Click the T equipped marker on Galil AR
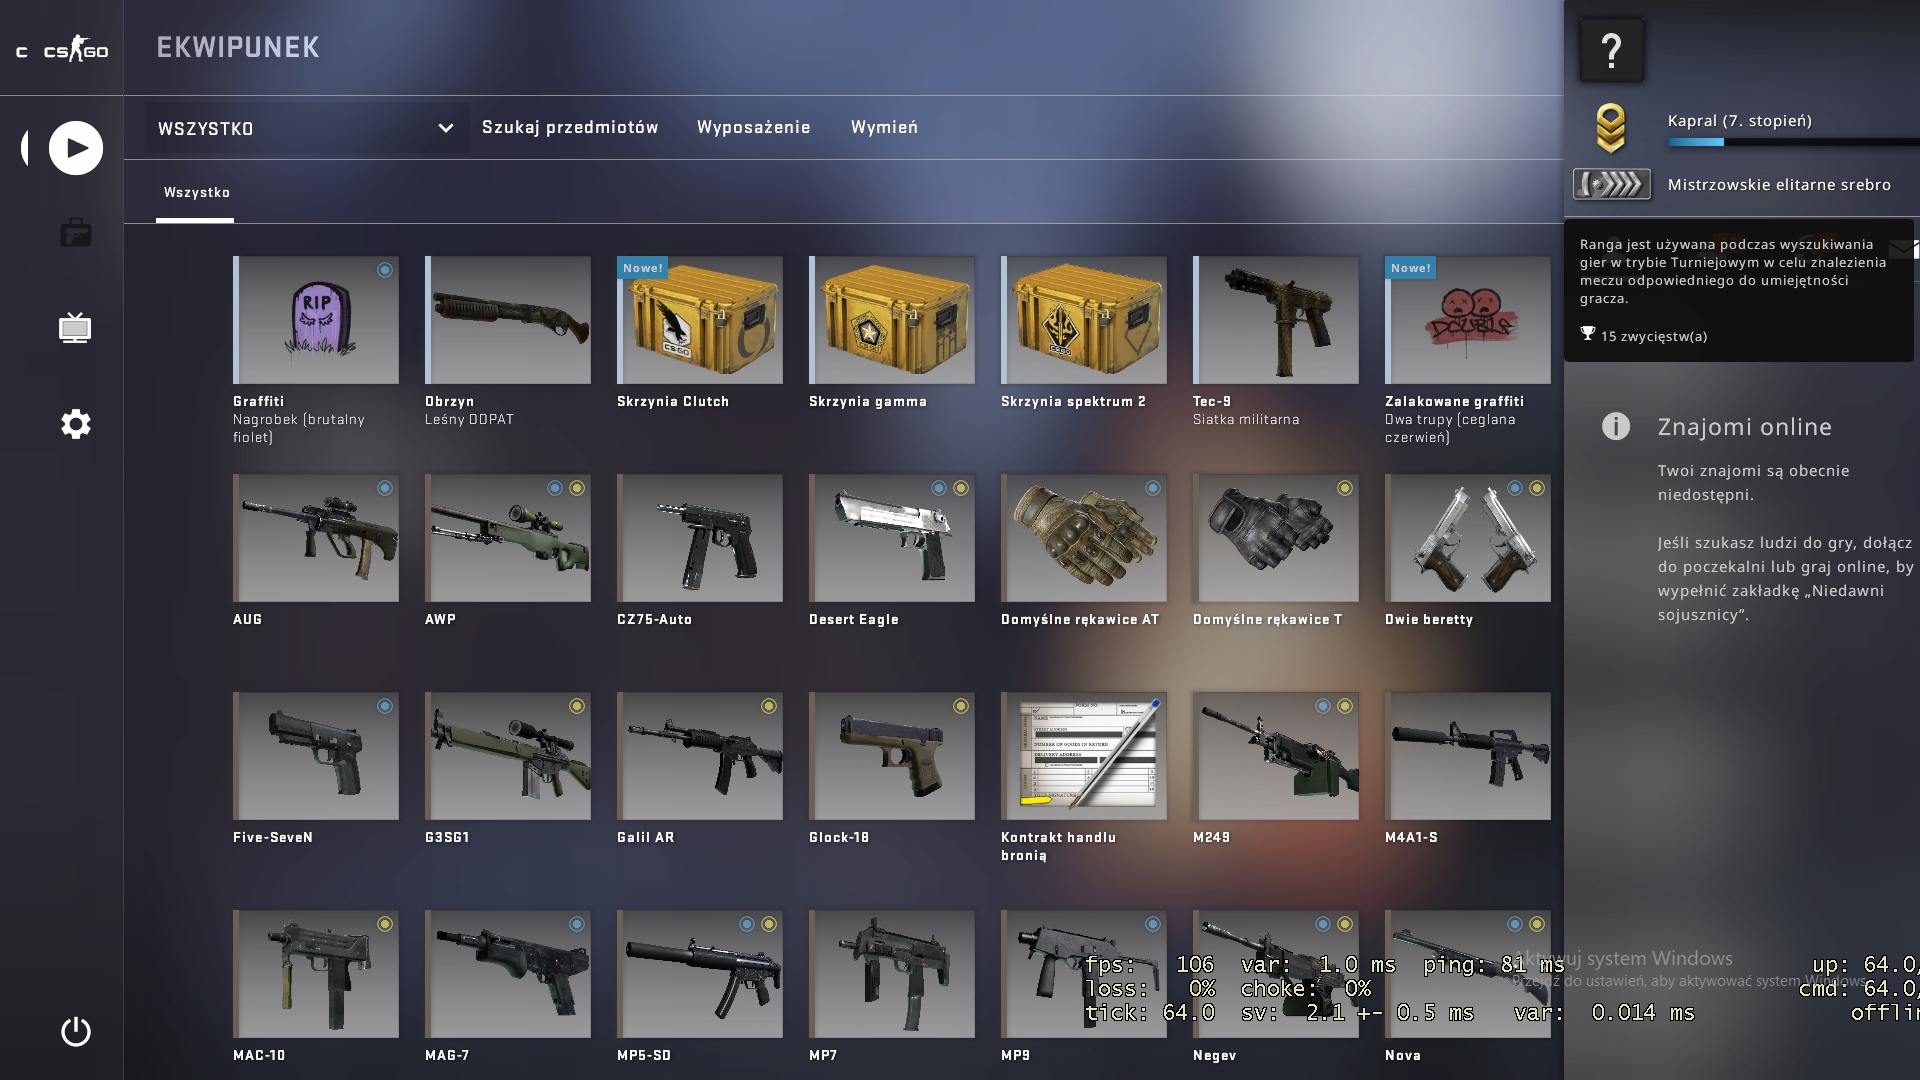The height and width of the screenshot is (1080, 1920). click(x=769, y=706)
